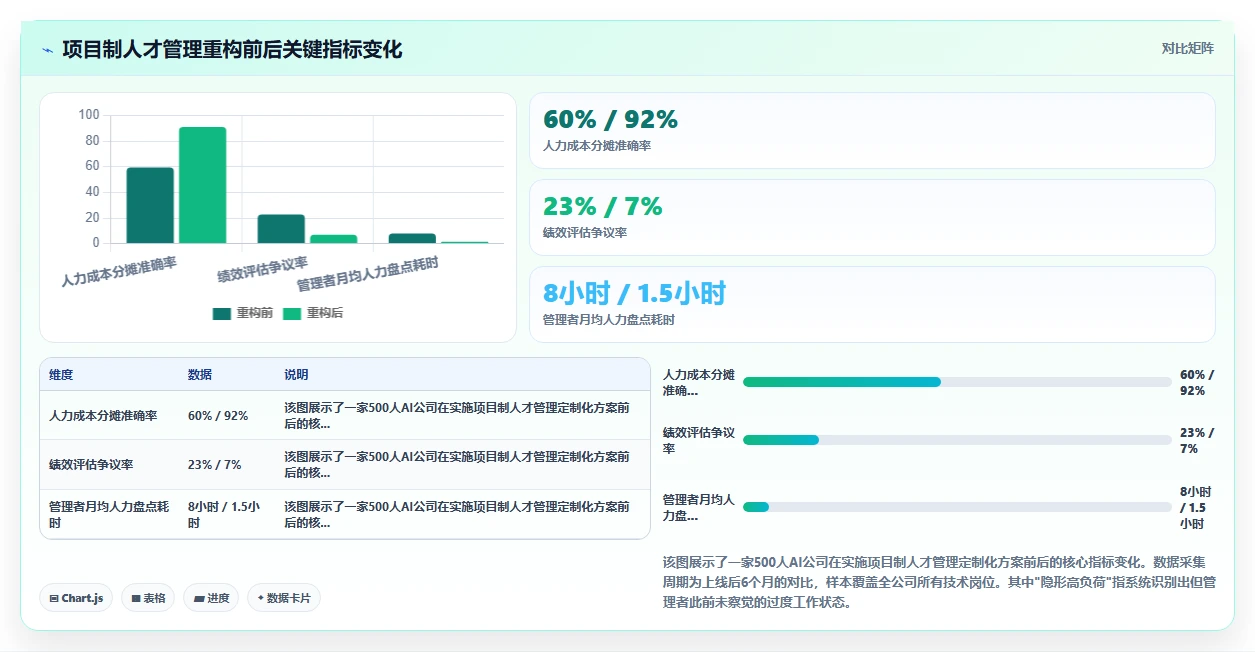
Task: Click table cell 人力成本分摊准确率
Action: [x=103, y=415]
